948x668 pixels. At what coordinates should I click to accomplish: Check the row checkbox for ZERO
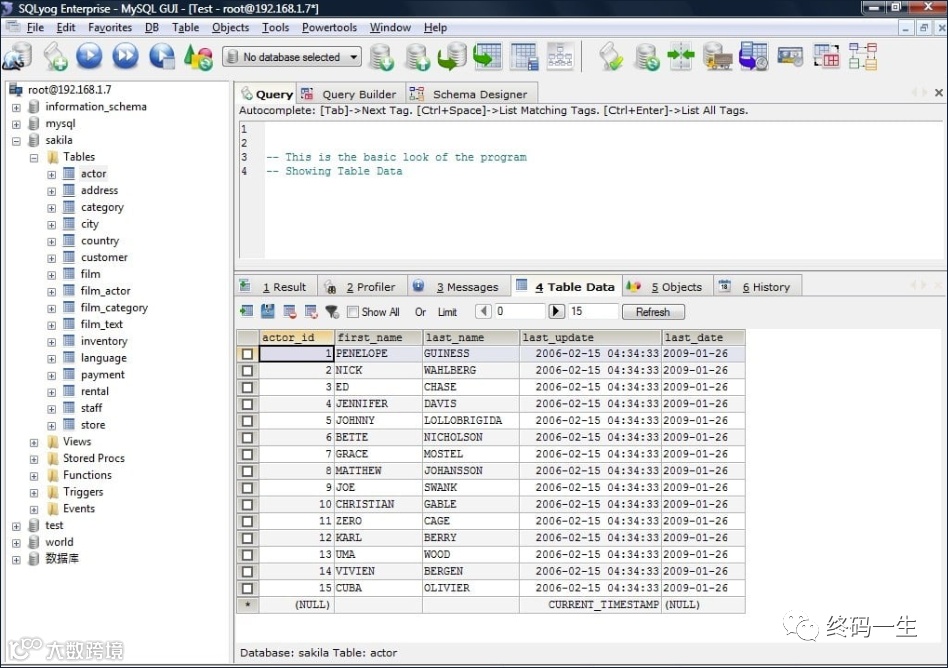click(x=247, y=521)
